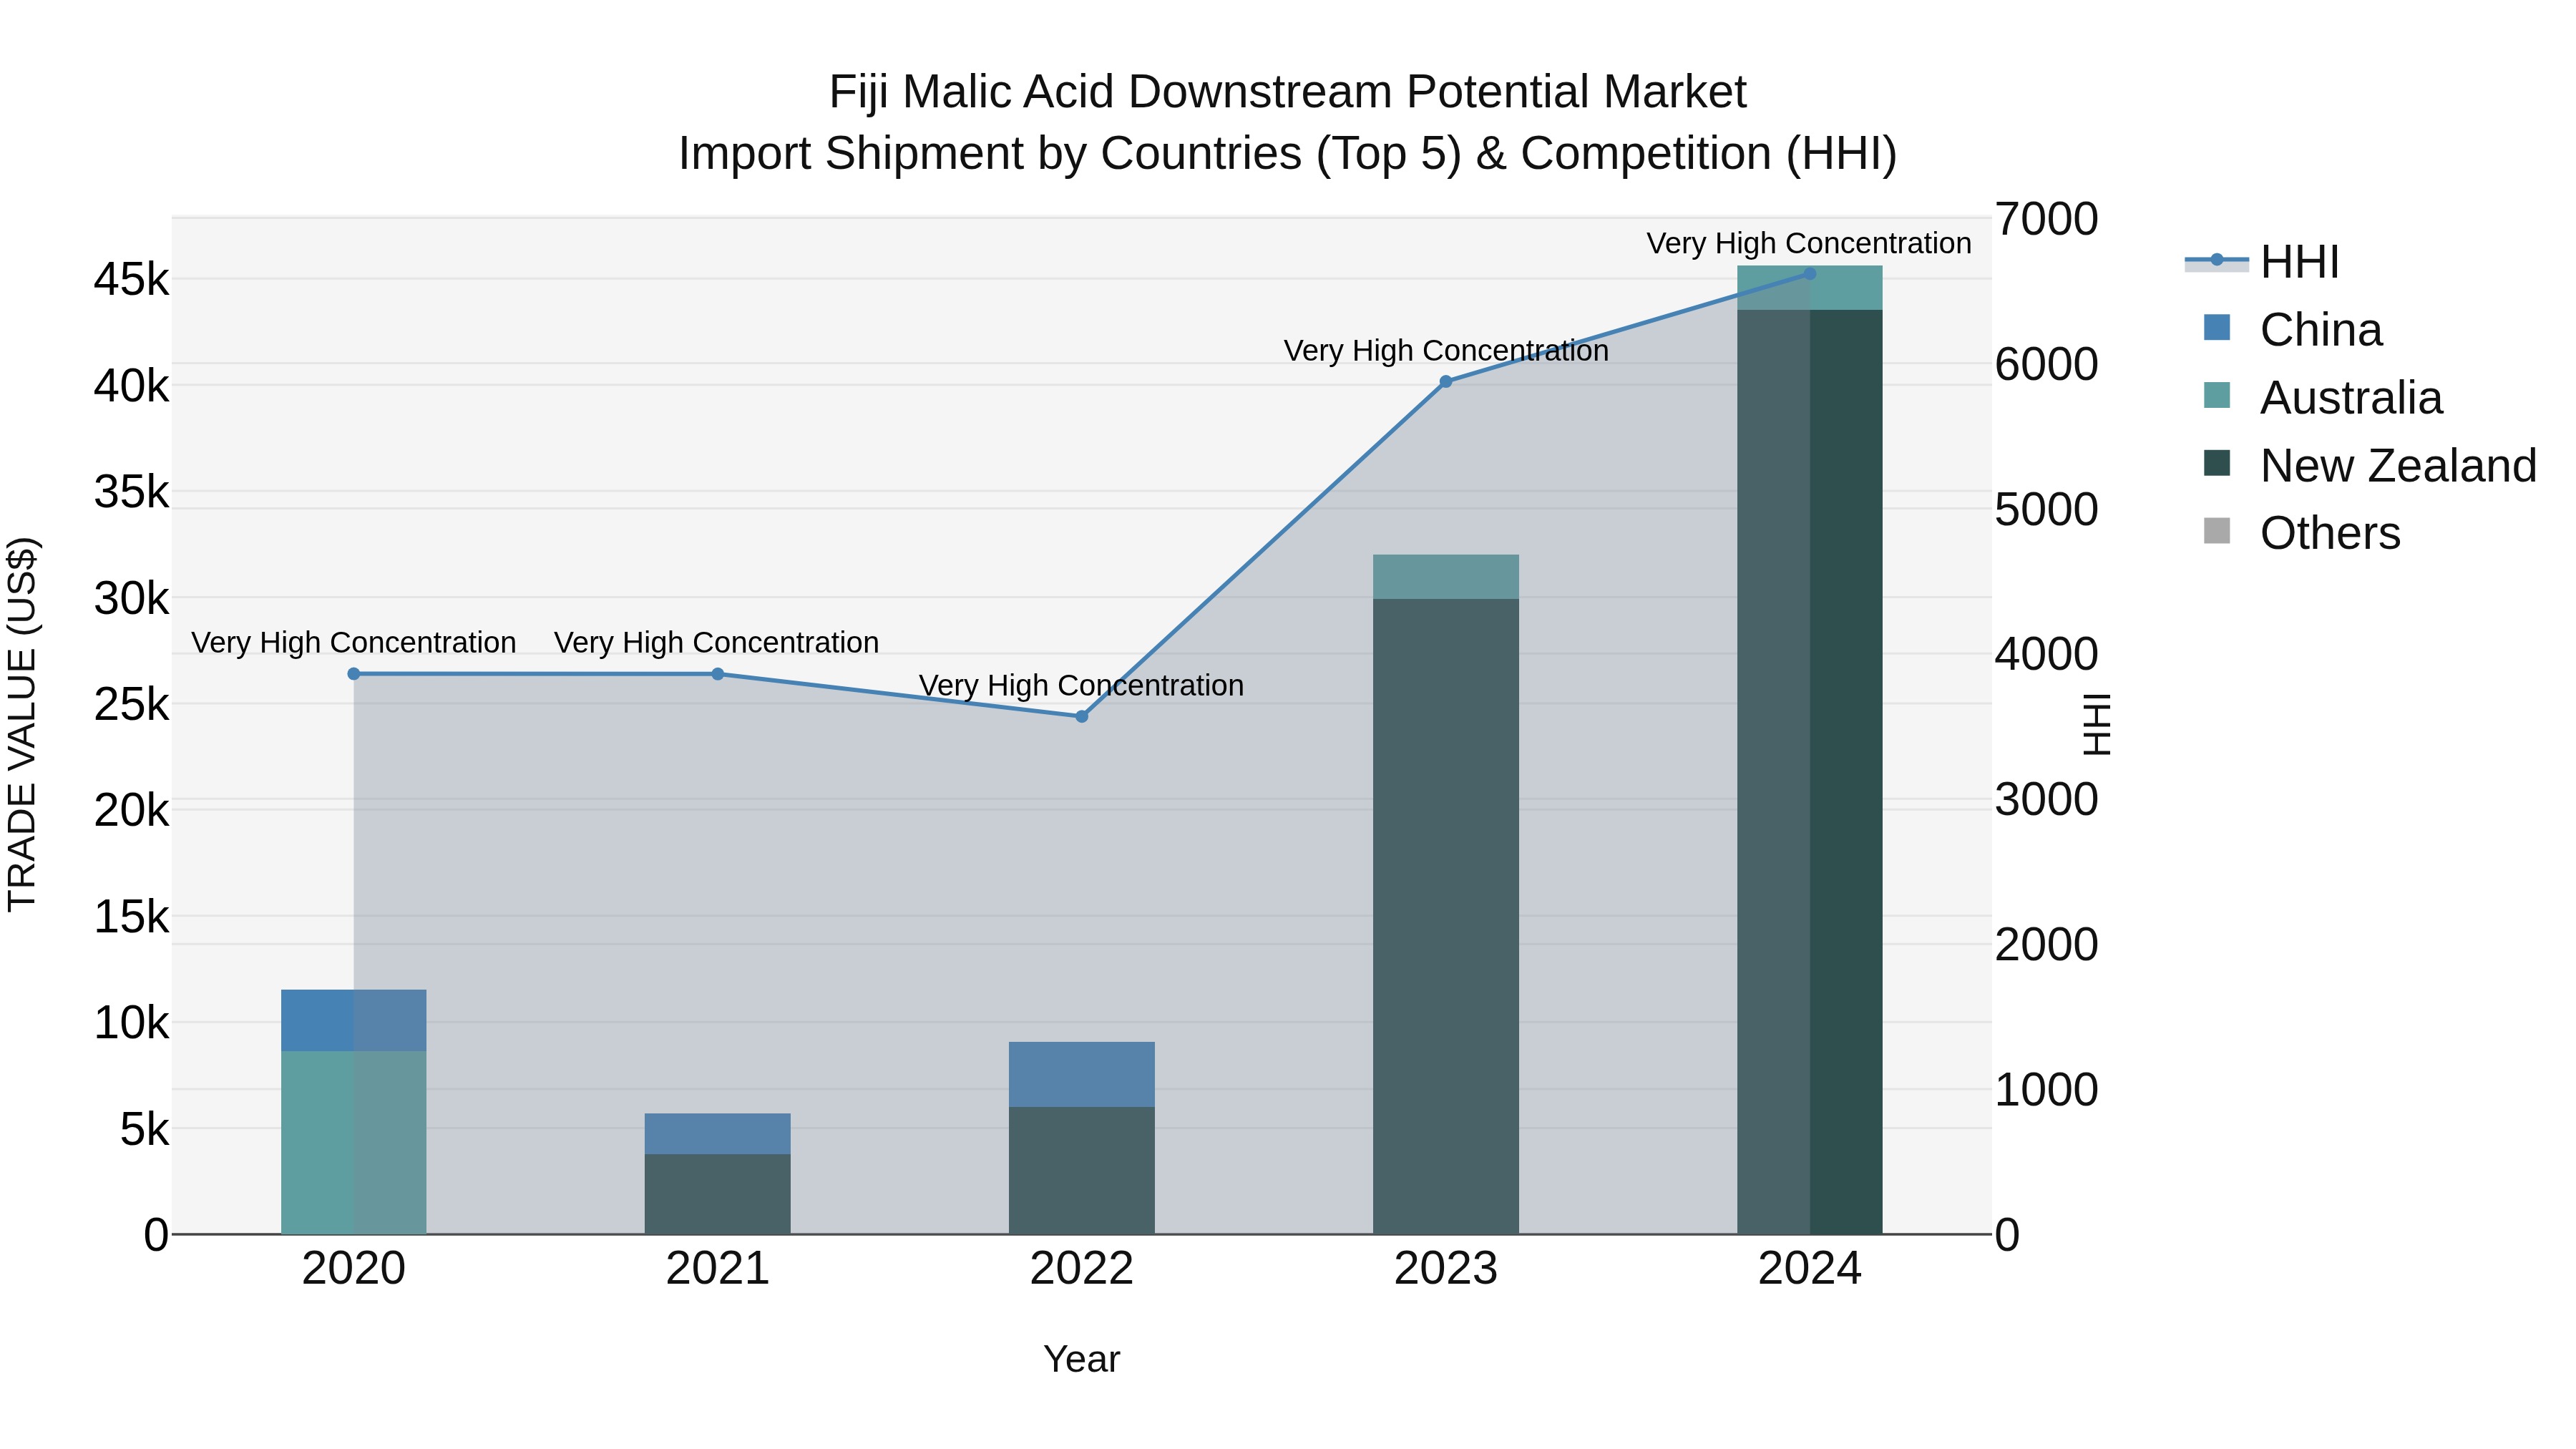Click the 6000 right axis tick
This screenshot has width=2576, height=1449.
point(2046,364)
